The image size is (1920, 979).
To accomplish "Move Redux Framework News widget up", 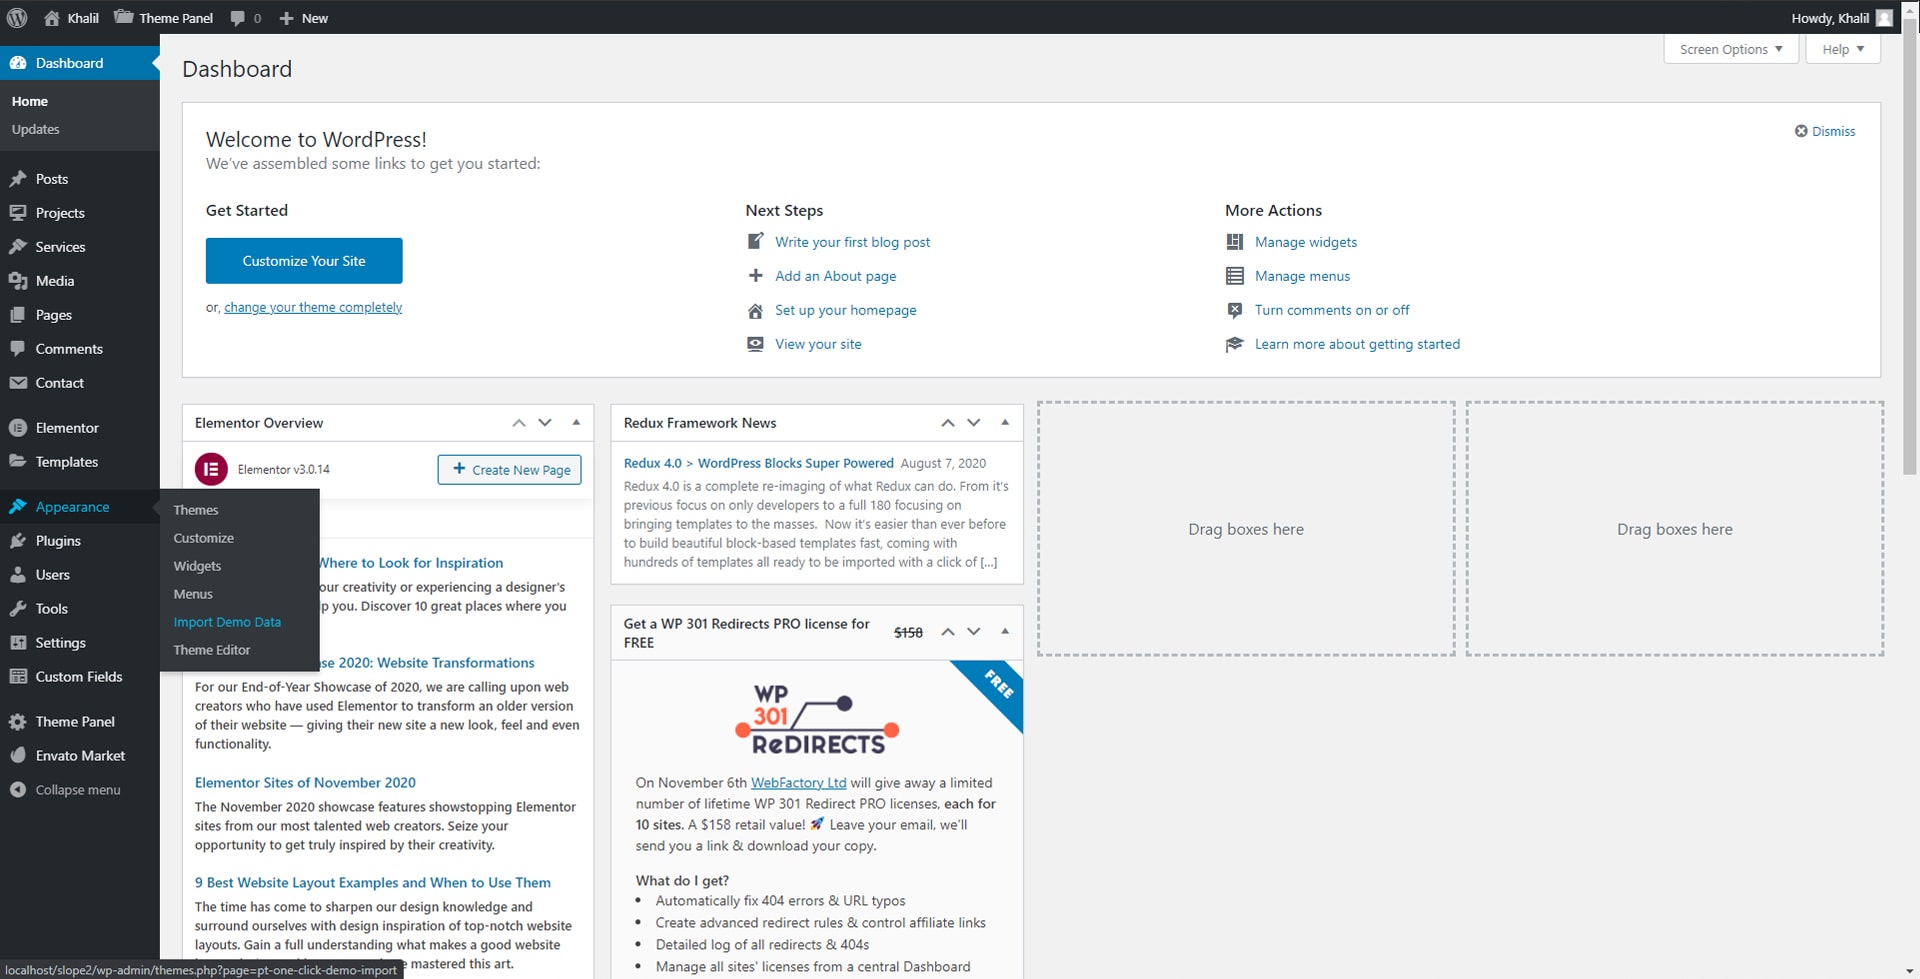I will (x=948, y=423).
